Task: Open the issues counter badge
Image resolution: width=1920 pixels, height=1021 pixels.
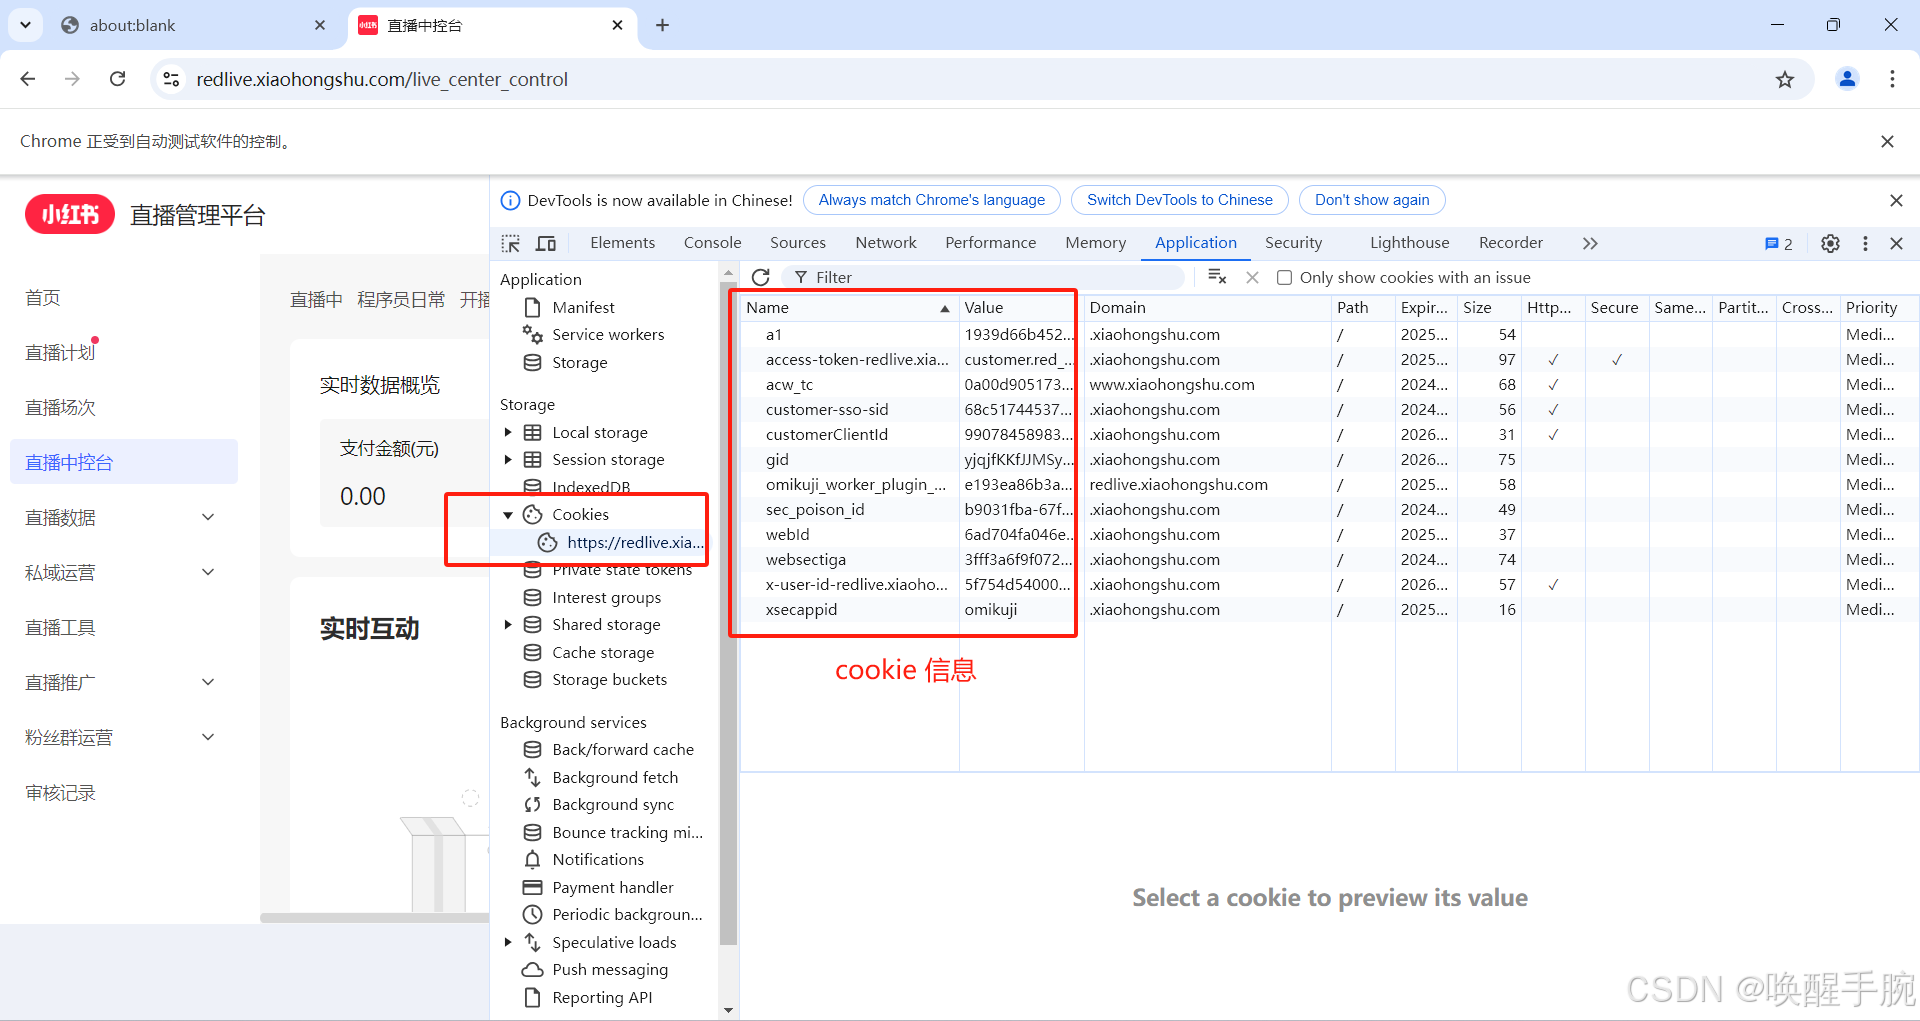Action: tap(1779, 243)
